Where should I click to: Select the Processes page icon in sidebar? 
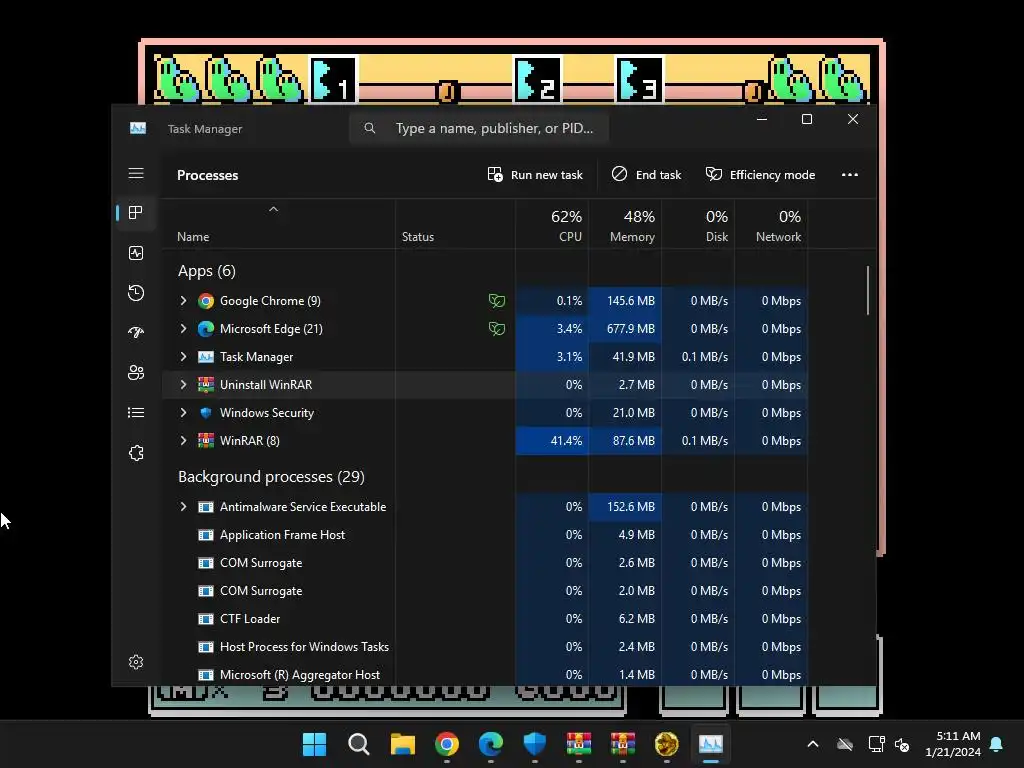click(x=136, y=212)
